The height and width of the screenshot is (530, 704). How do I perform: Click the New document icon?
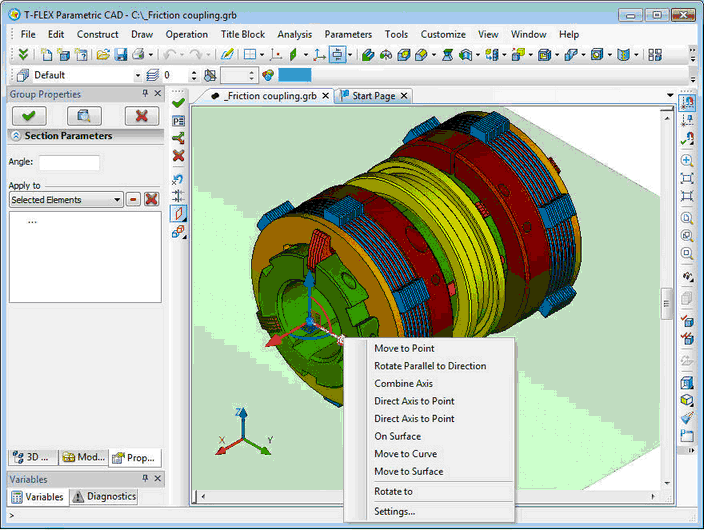tap(46, 54)
